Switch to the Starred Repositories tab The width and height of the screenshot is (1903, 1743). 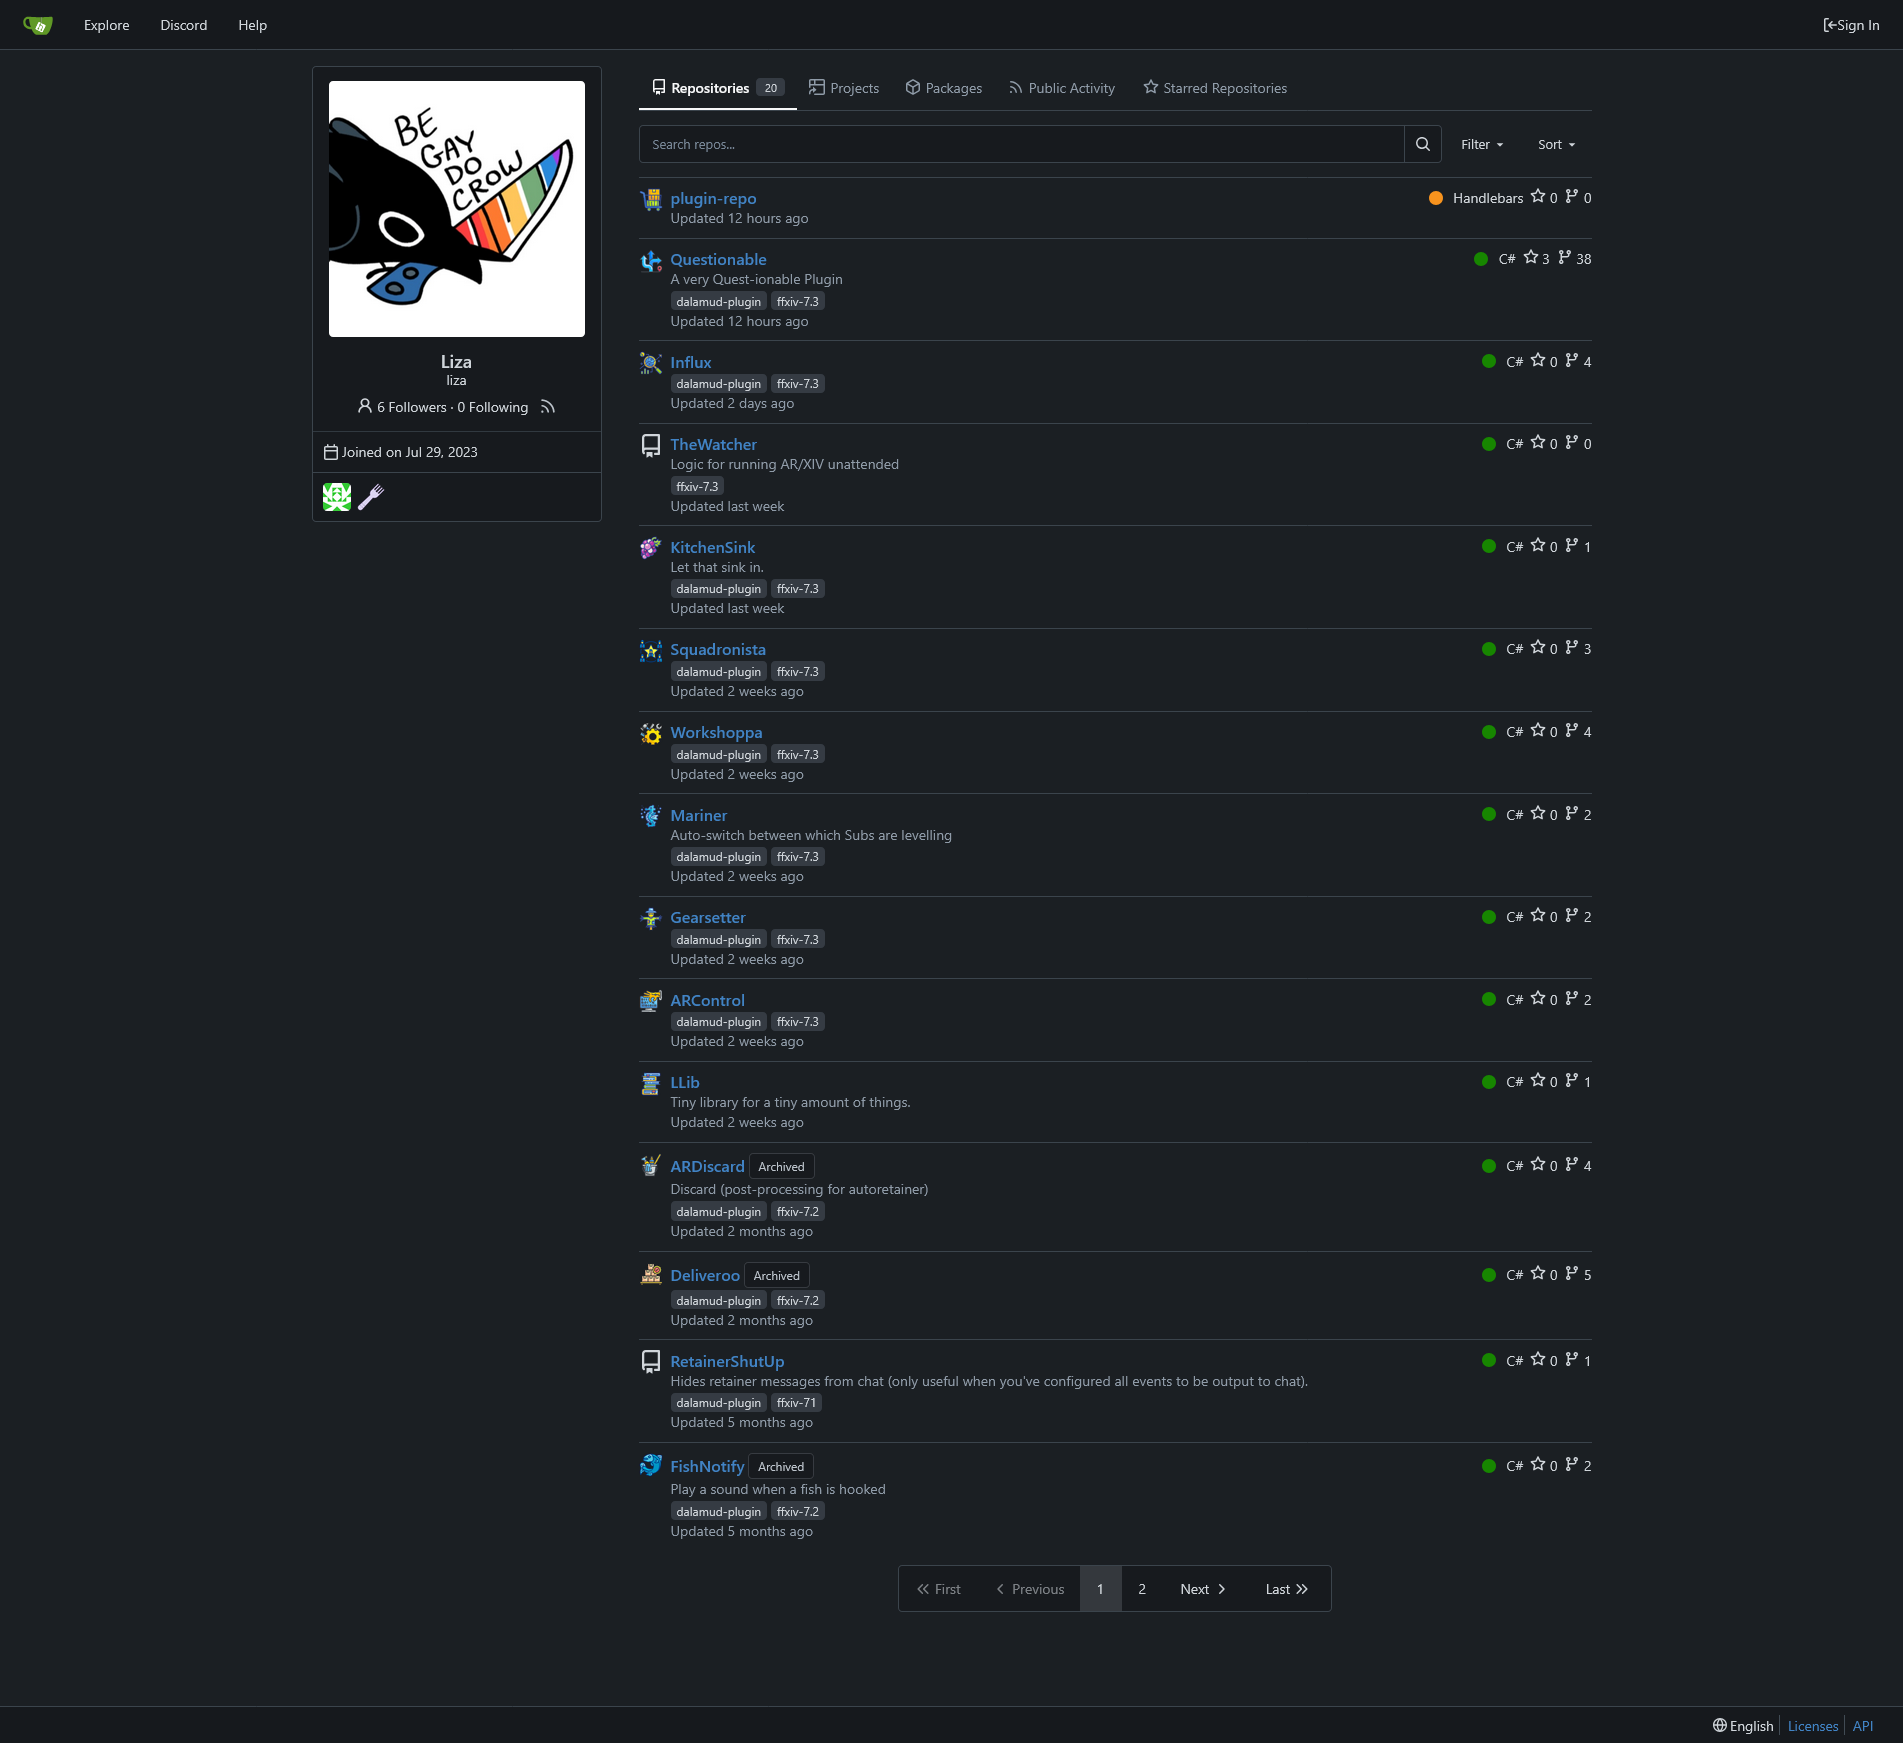[x=1215, y=88]
